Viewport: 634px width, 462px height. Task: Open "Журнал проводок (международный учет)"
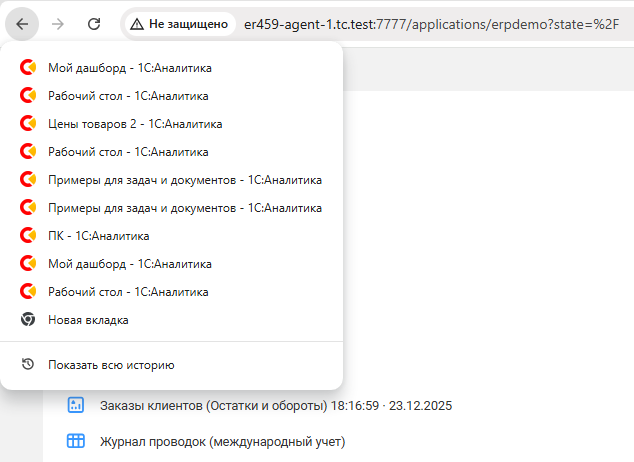point(222,441)
